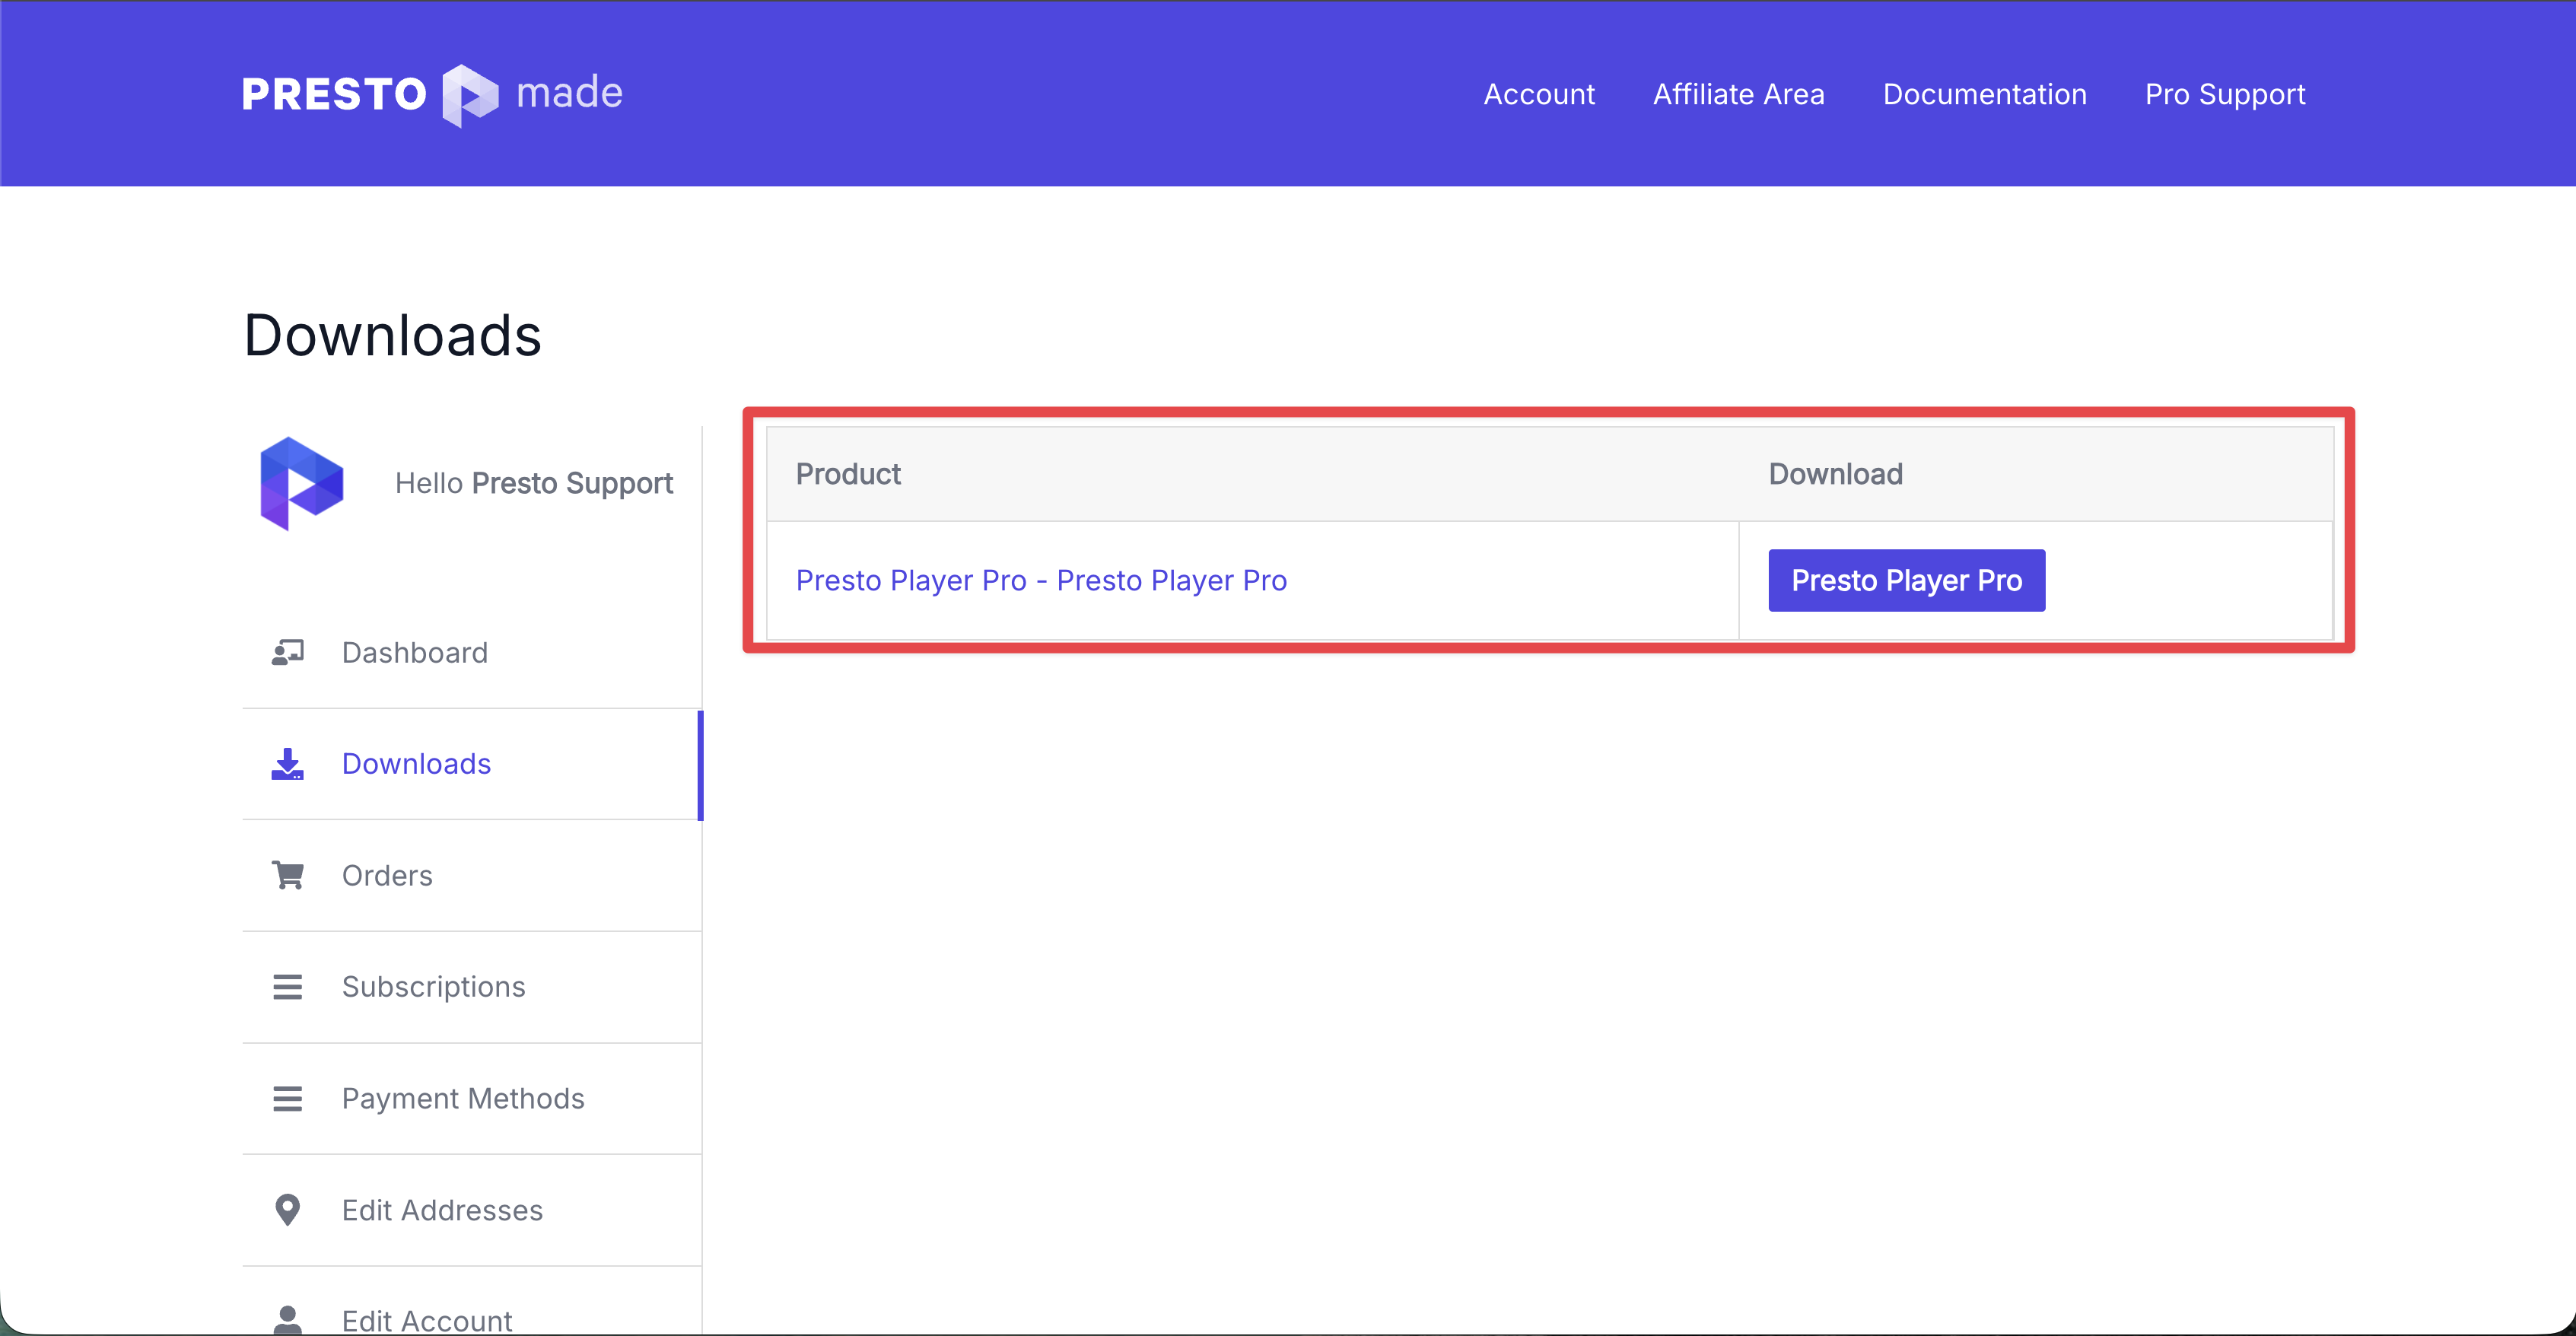Click the Presto Made logo
Image resolution: width=2576 pixels, height=1336 pixels.
point(432,94)
